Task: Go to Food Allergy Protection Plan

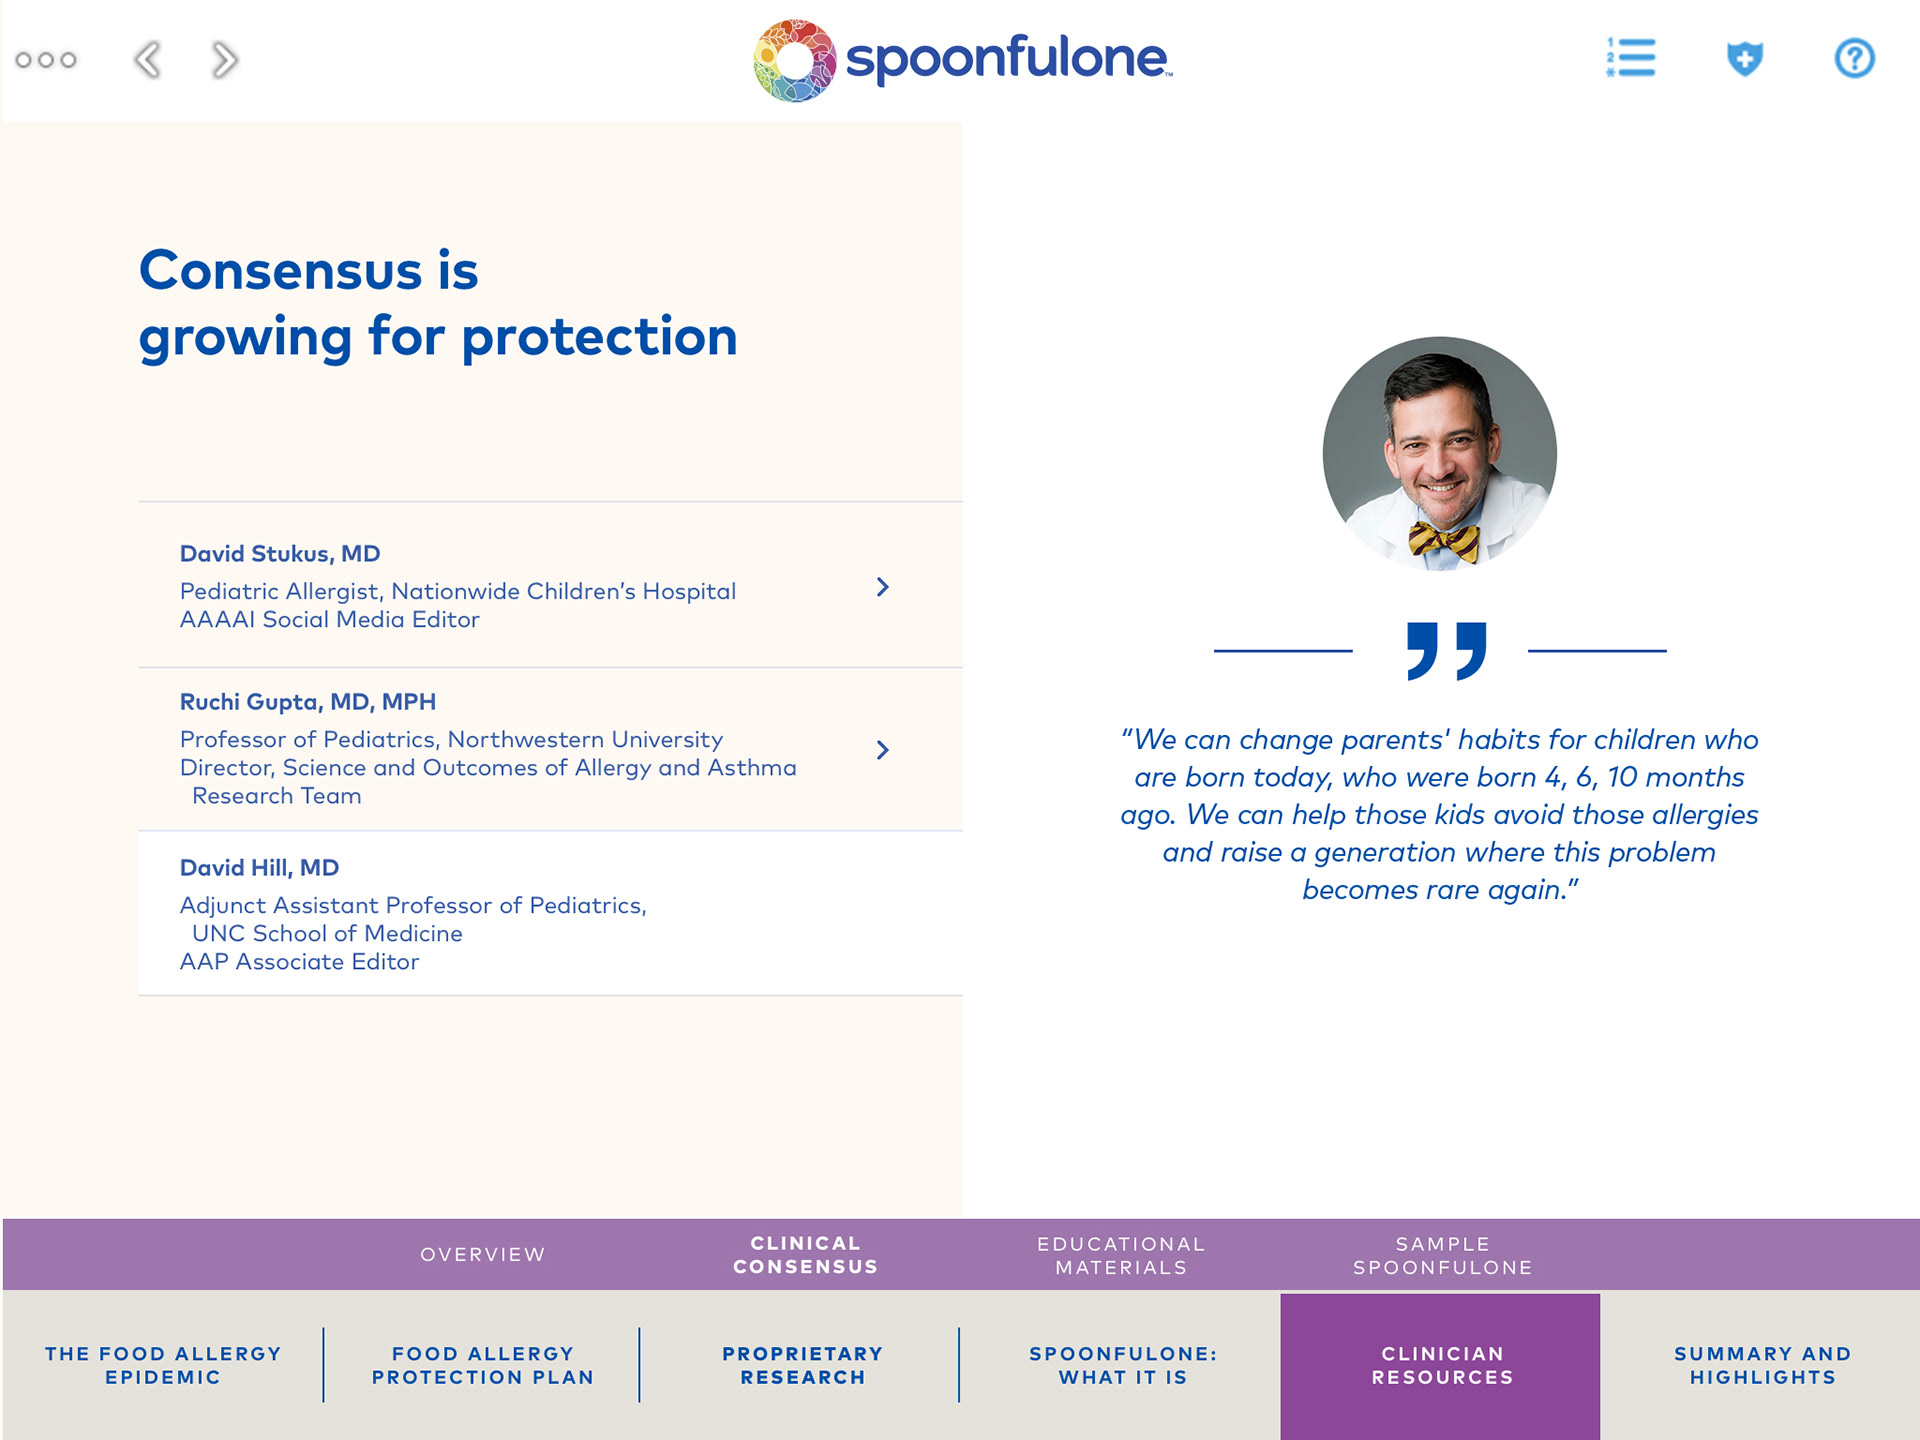Action: coord(483,1365)
